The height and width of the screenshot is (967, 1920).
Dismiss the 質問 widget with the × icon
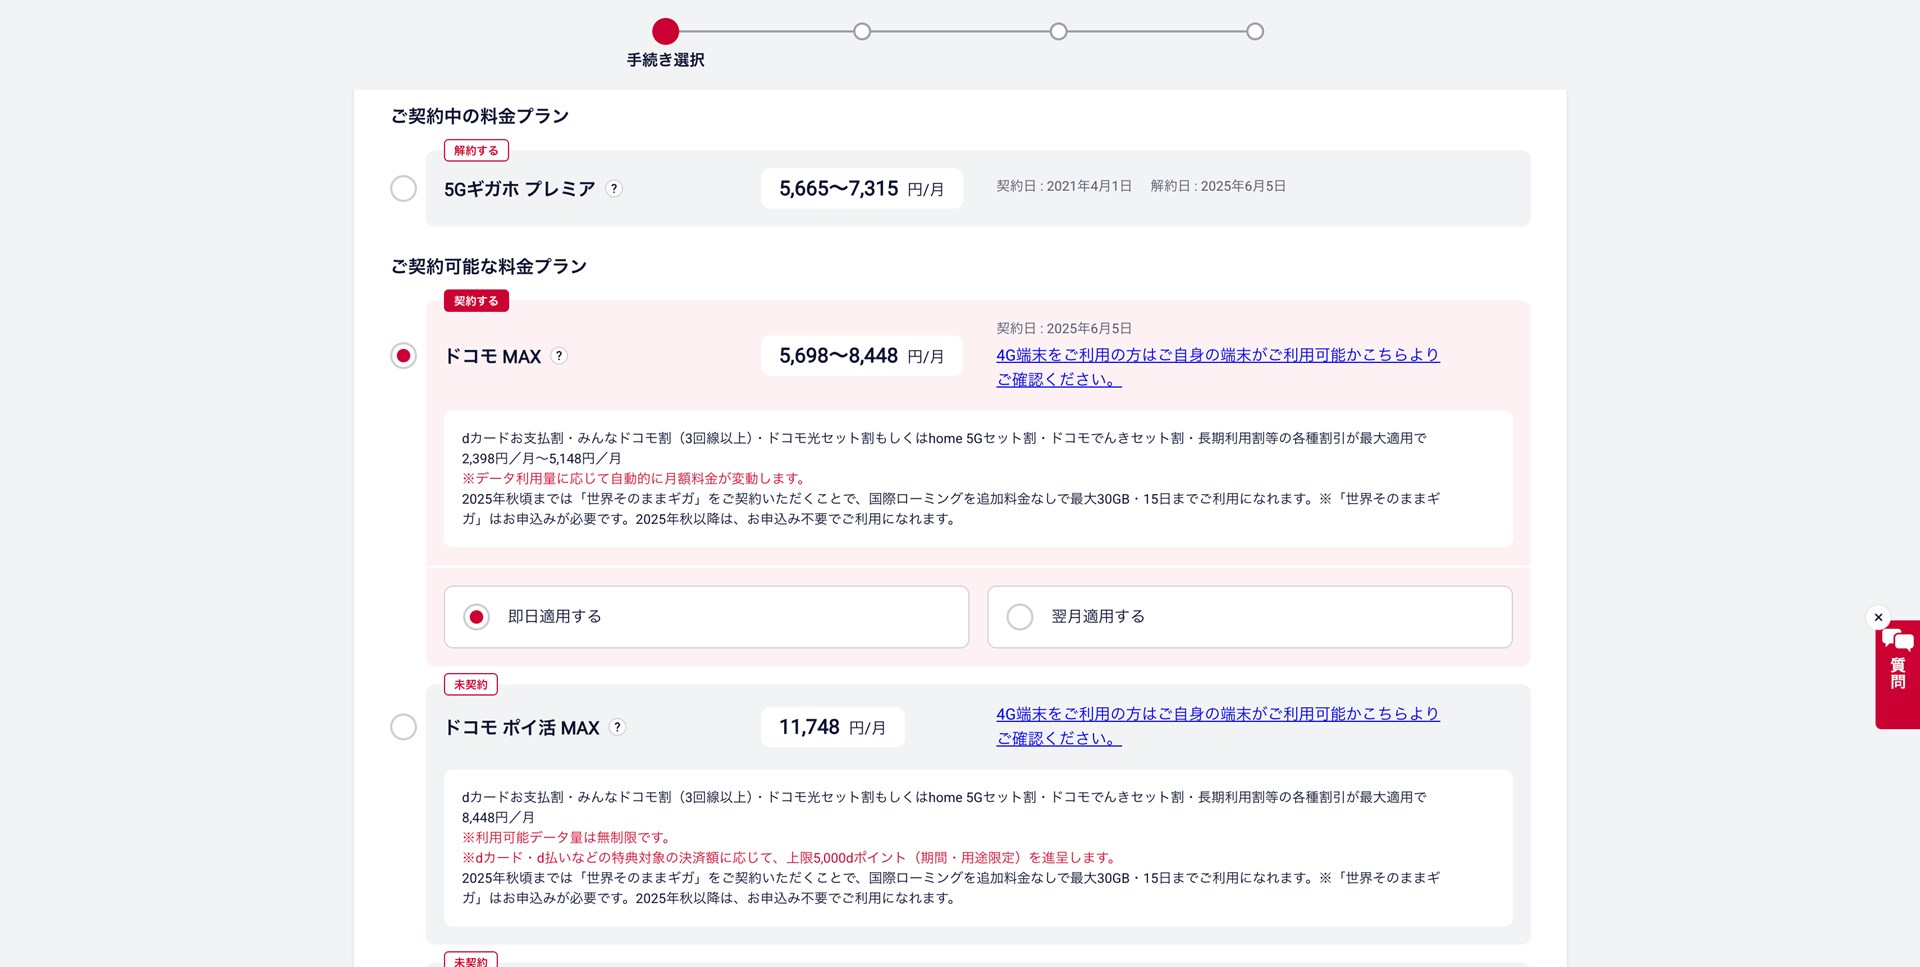coord(1878,618)
